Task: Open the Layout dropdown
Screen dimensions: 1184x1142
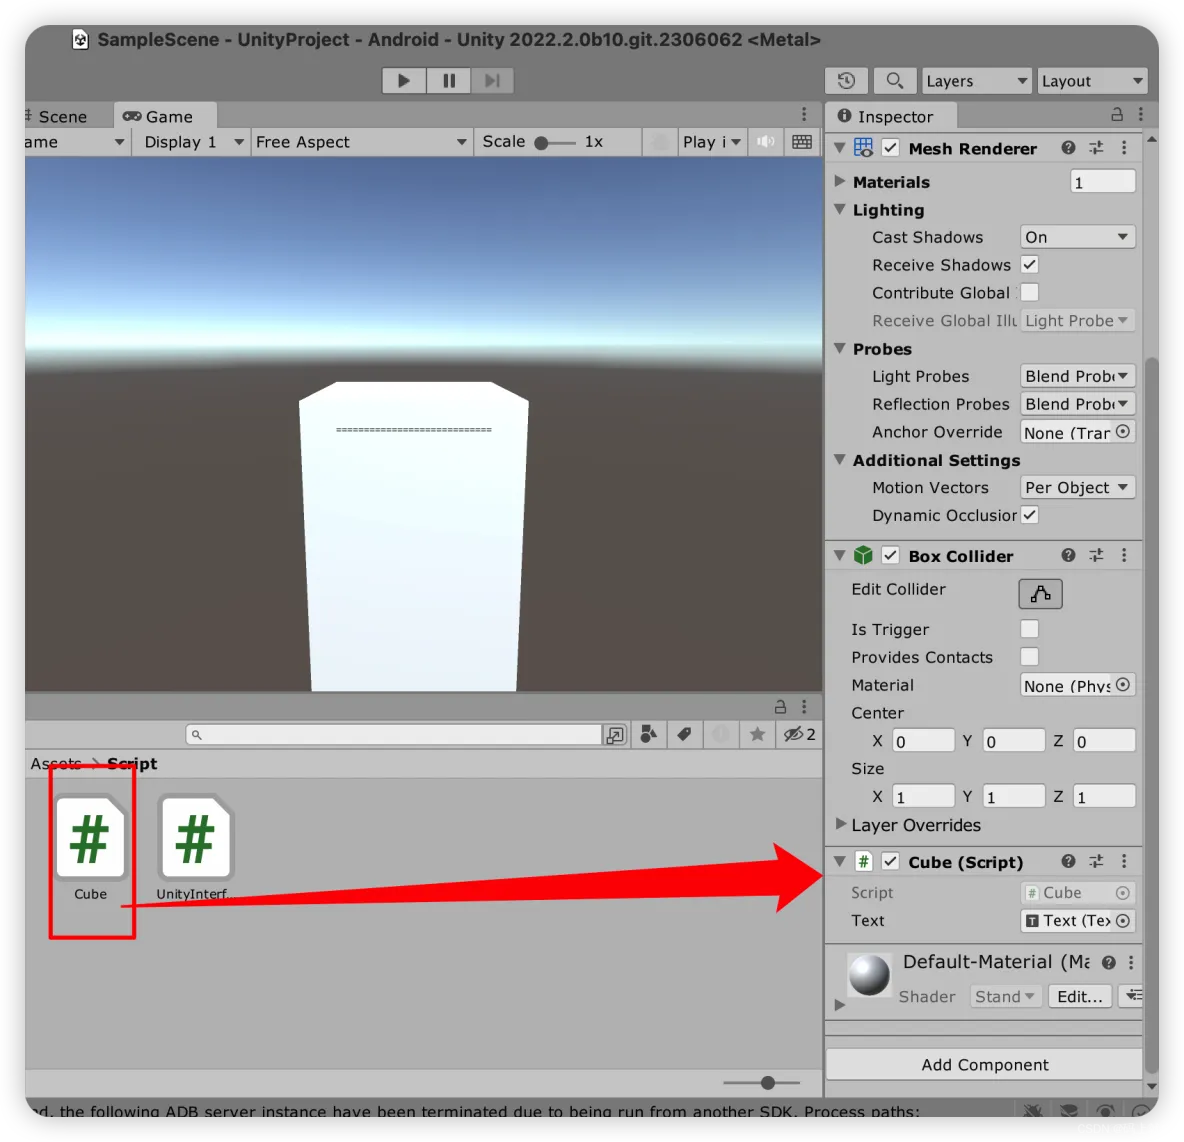Action: tap(1092, 81)
